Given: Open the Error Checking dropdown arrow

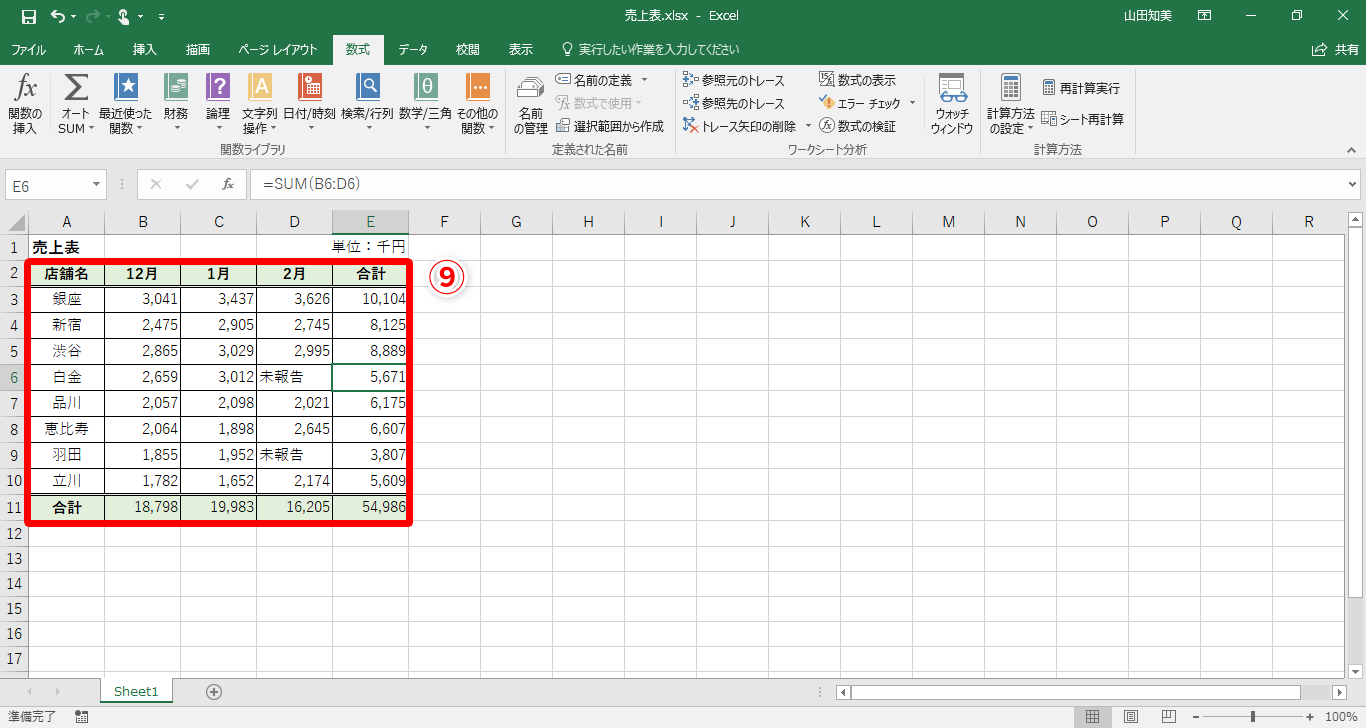Looking at the screenshot, I should point(912,103).
